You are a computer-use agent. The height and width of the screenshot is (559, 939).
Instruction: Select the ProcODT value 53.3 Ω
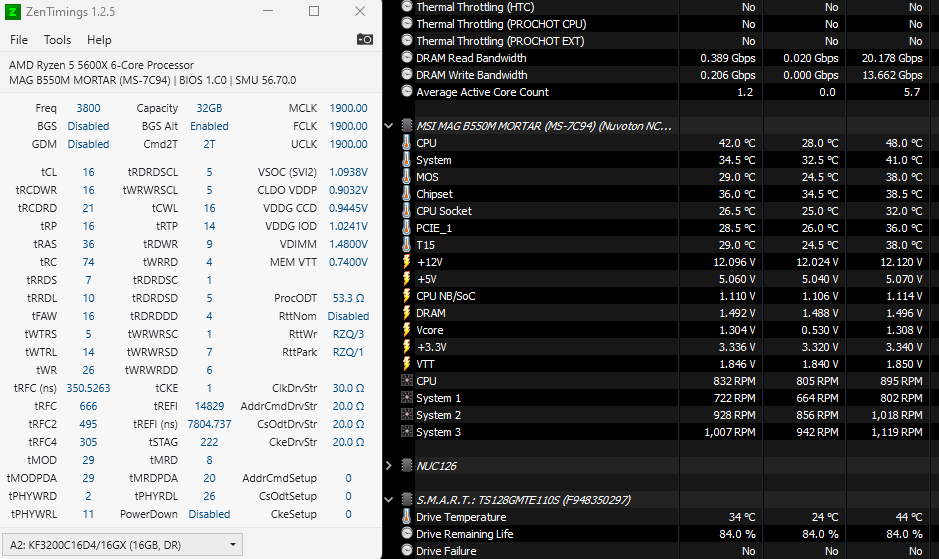(x=349, y=298)
